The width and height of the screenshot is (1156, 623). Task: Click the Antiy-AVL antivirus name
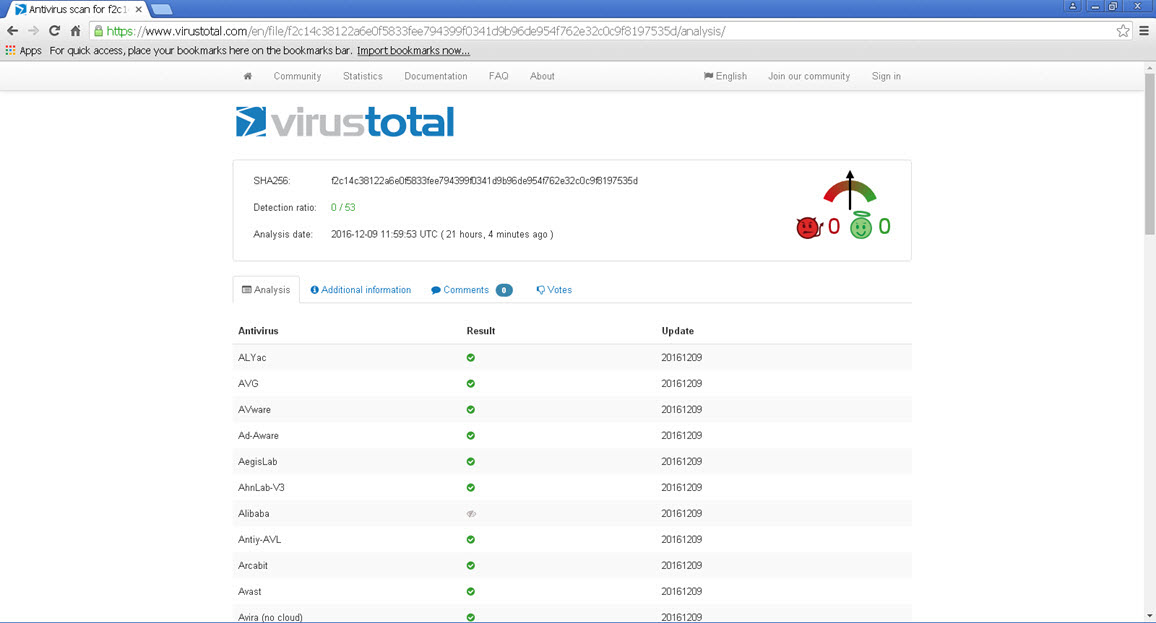260,540
